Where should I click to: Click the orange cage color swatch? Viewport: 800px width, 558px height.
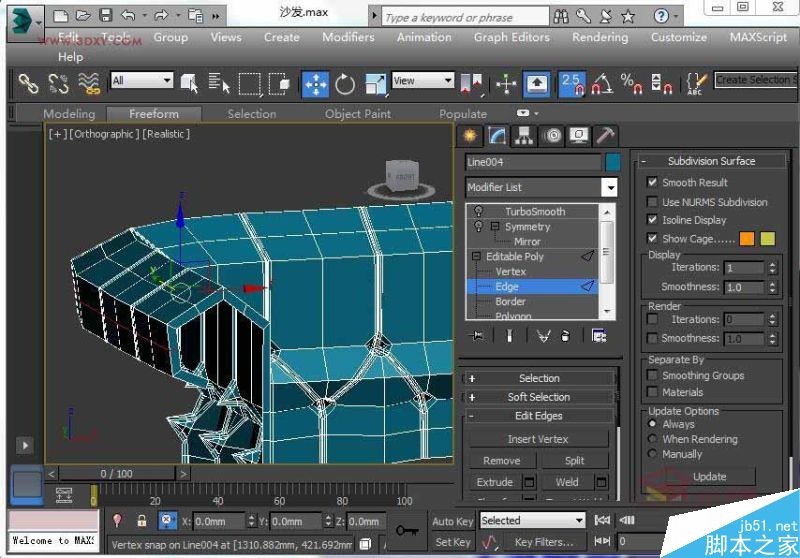click(747, 238)
